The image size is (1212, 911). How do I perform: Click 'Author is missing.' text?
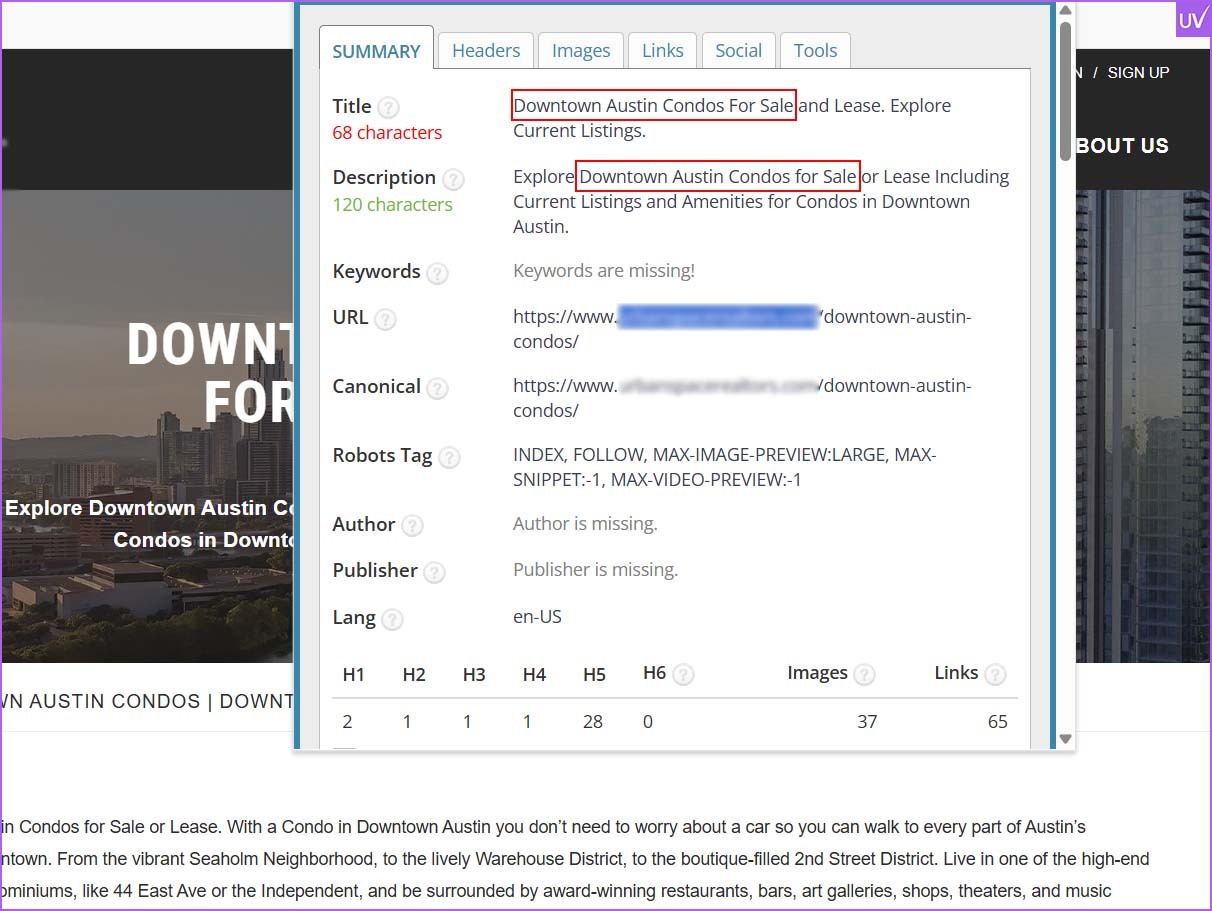click(x=585, y=524)
